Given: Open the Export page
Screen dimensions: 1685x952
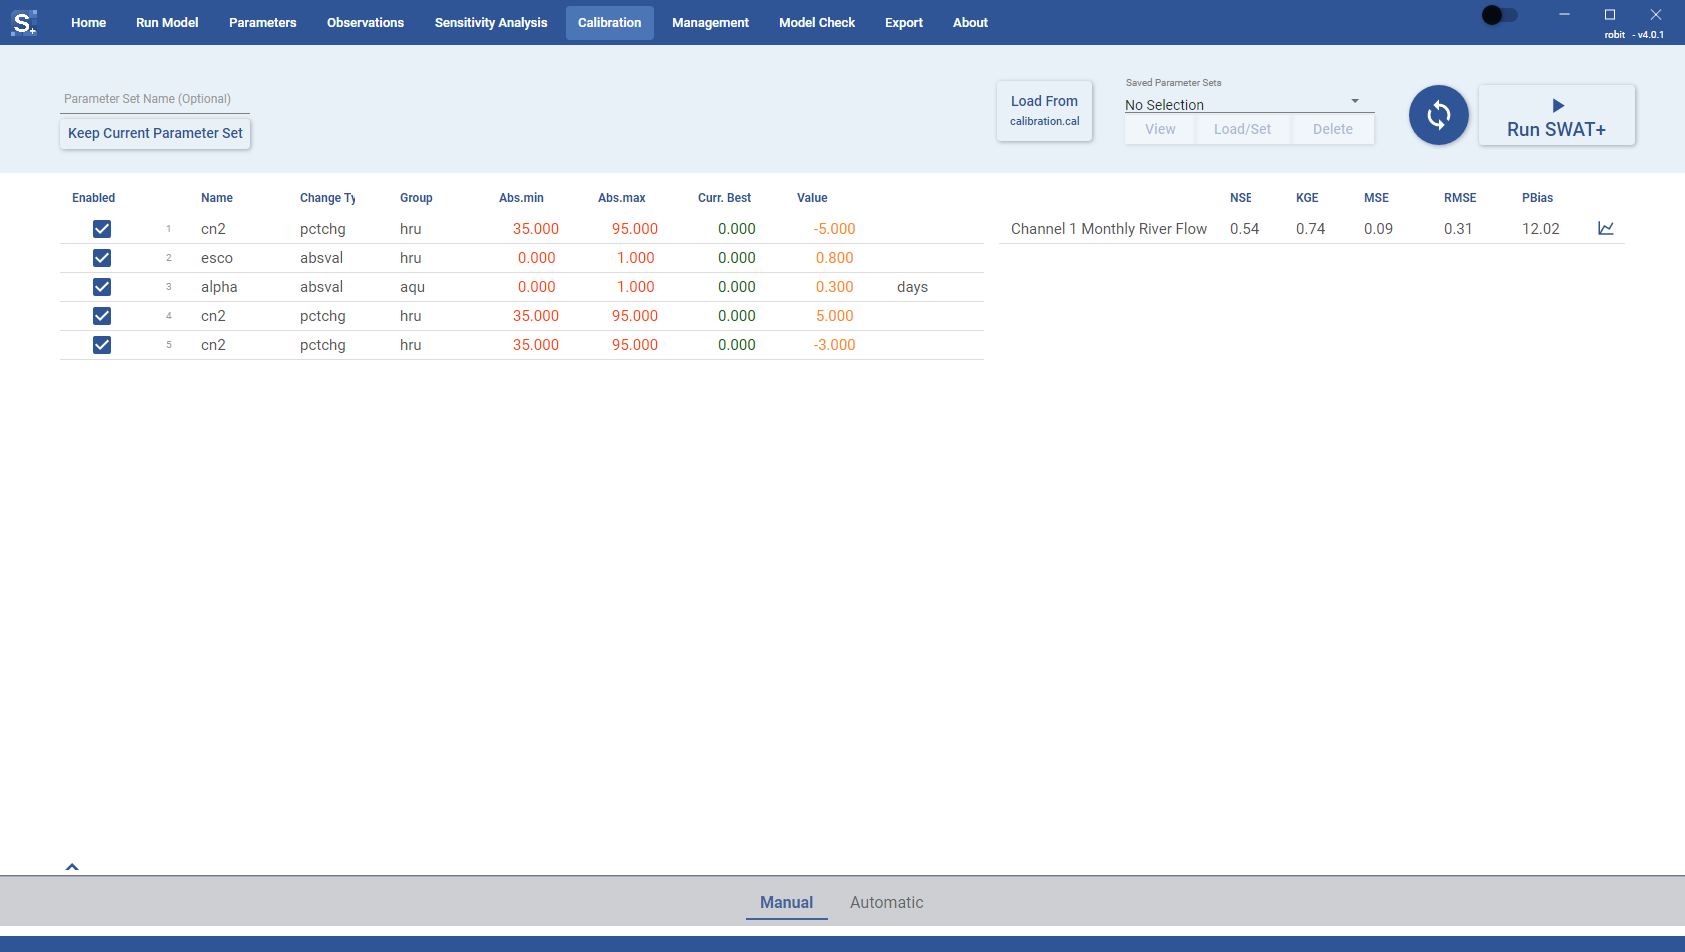Looking at the screenshot, I should [904, 22].
